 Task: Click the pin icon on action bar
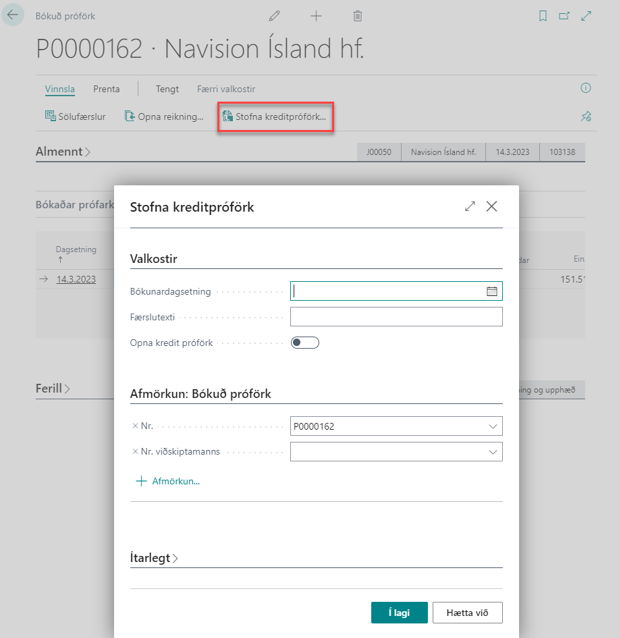pos(586,117)
